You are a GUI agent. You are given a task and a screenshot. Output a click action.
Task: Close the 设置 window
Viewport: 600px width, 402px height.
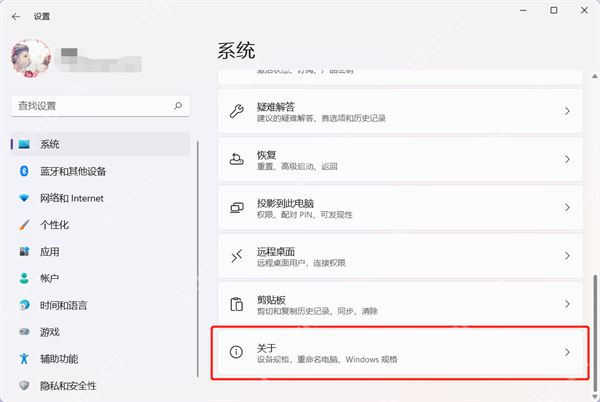(x=584, y=10)
